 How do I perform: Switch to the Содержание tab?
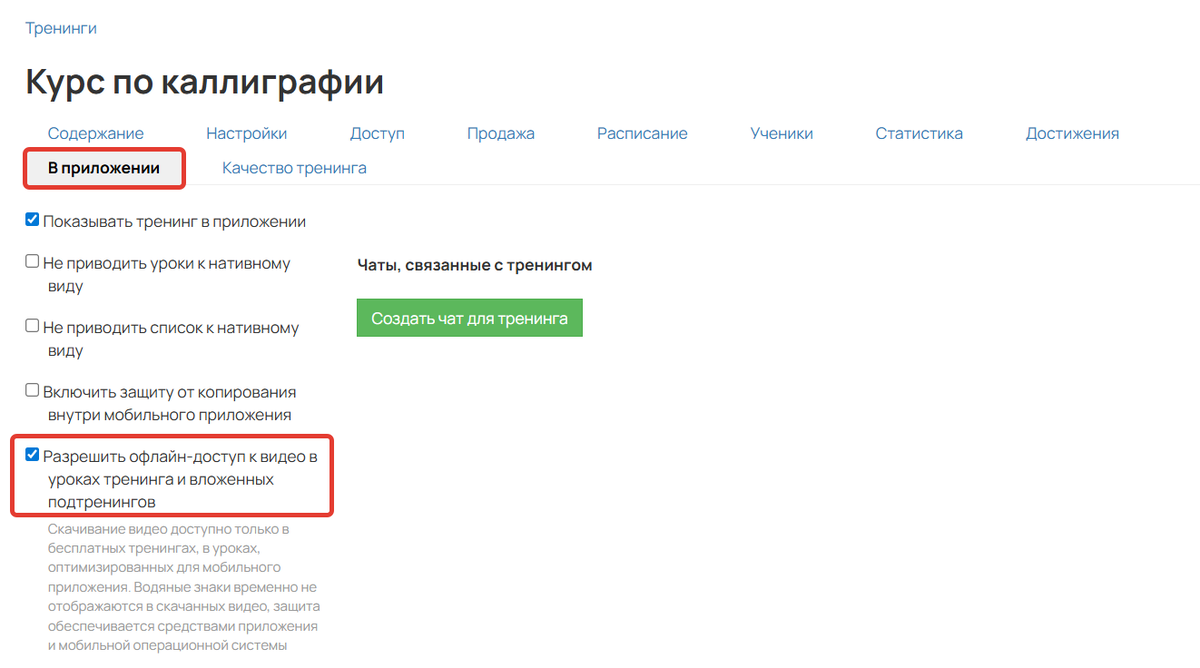(x=95, y=132)
